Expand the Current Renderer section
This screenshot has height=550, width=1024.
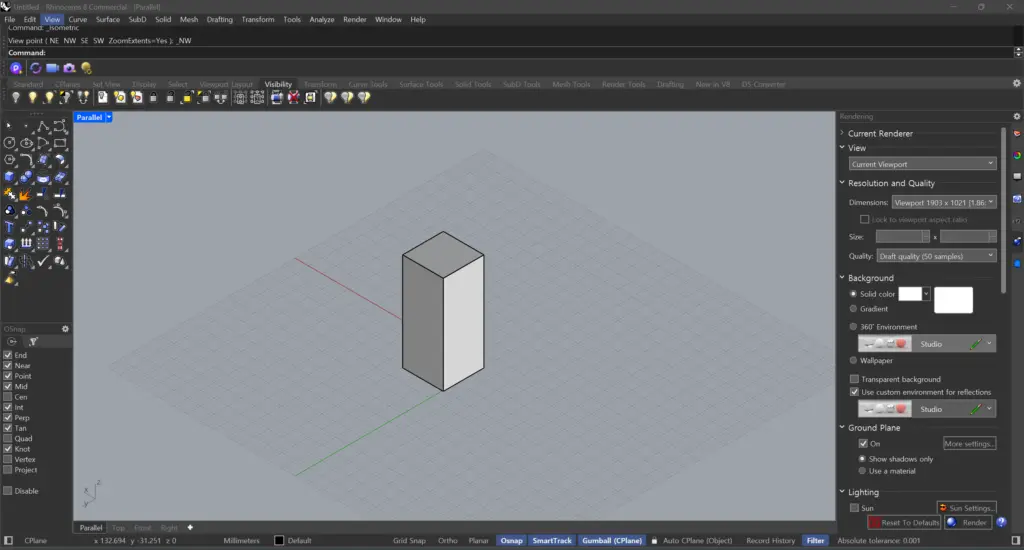point(842,133)
